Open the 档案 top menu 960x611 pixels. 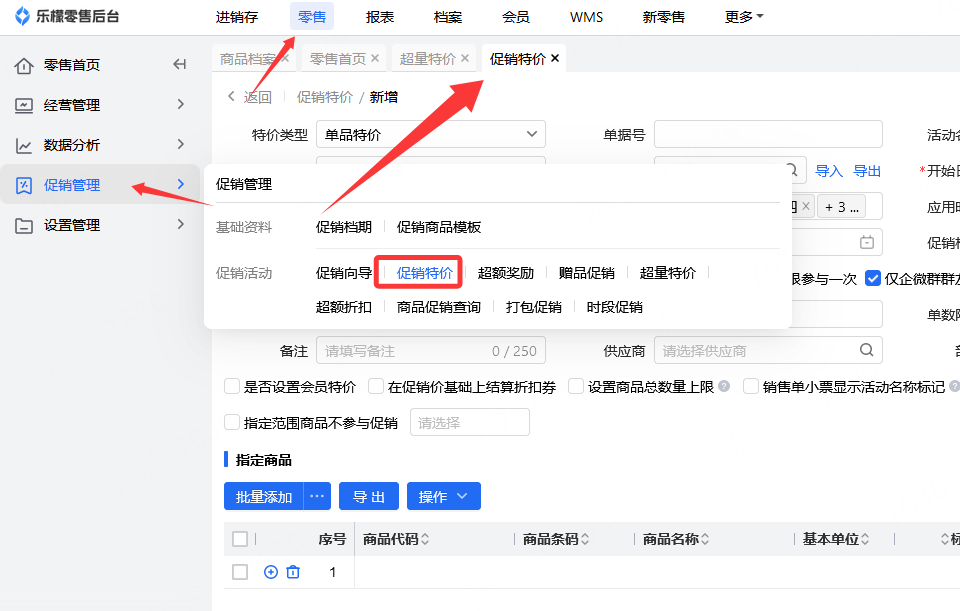[448, 17]
